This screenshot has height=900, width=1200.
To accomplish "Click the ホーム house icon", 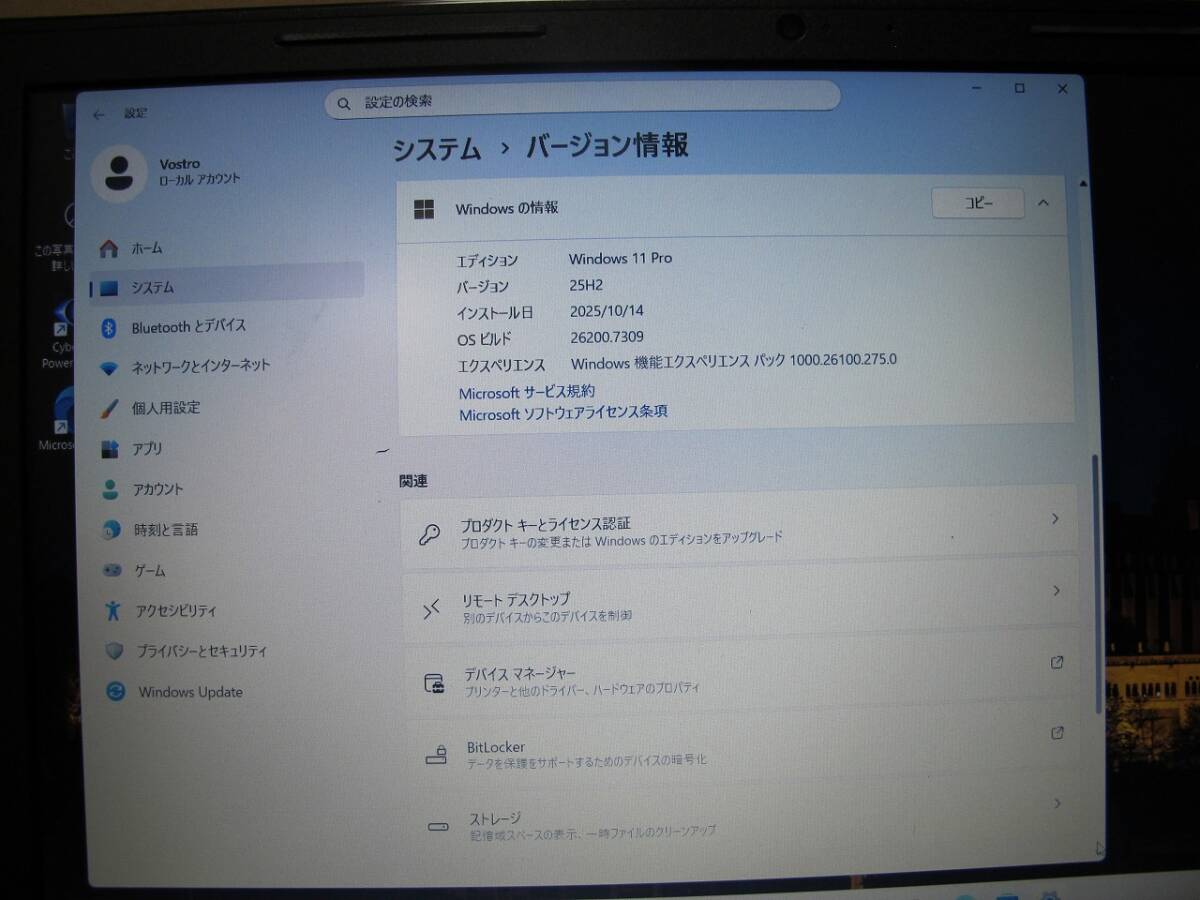I will pyautogui.click(x=110, y=248).
